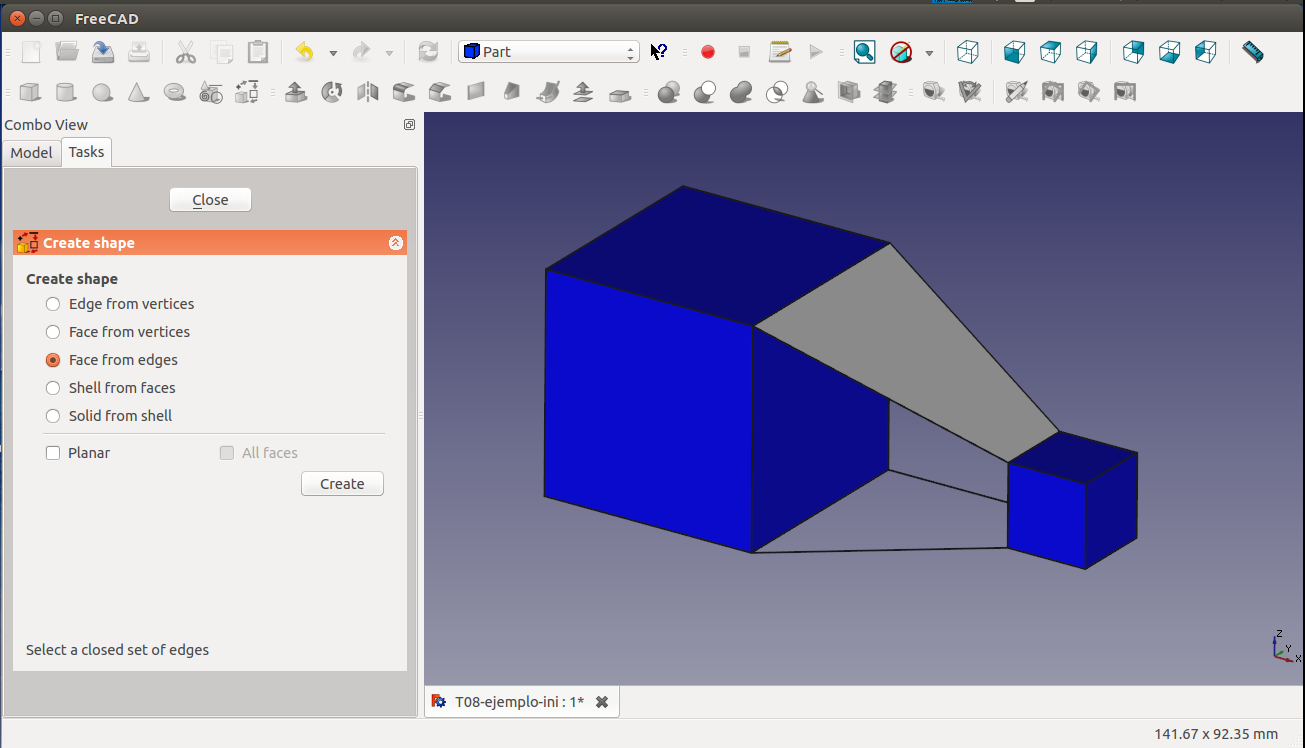Select the T08-ejemplo-ini document tab
The image size is (1305, 748).
[x=518, y=702]
